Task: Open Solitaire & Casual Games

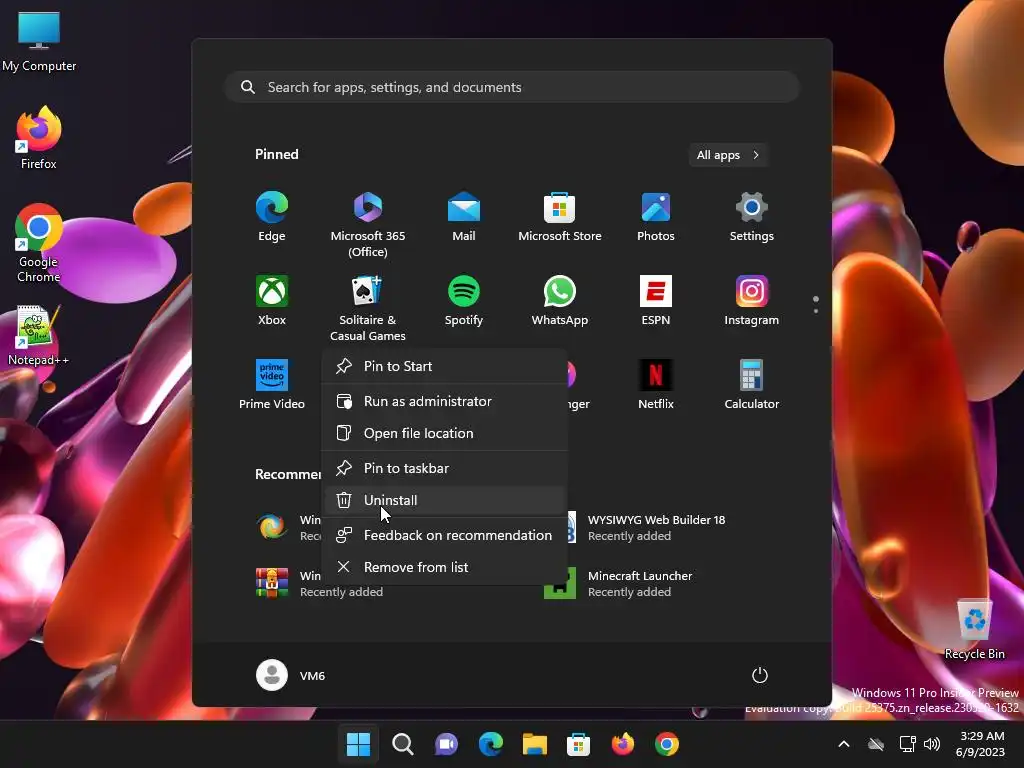Action: pyautogui.click(x=368, y=309)
